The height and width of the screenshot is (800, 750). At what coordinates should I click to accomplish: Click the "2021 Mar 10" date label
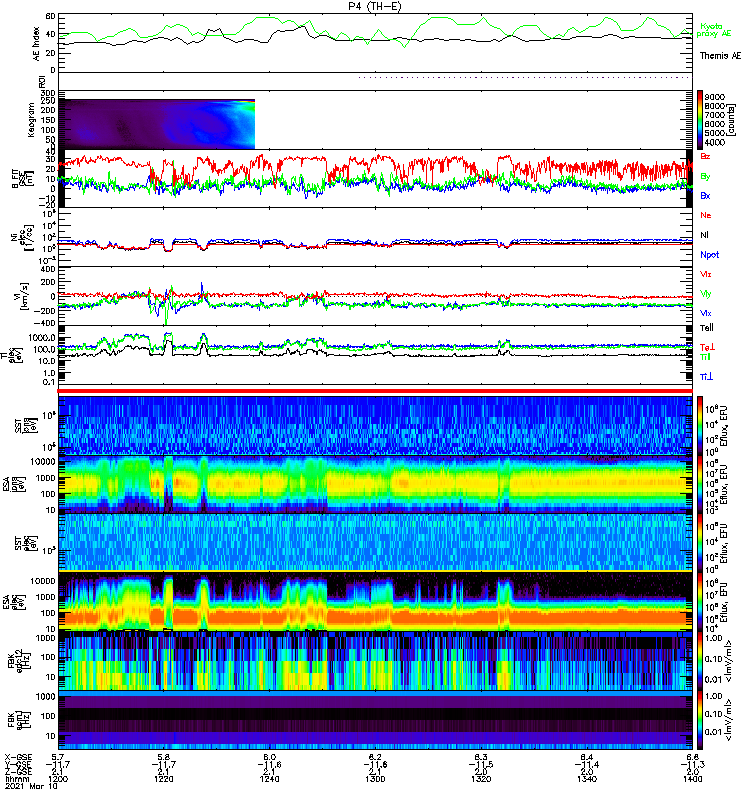[x=31, y=787]
